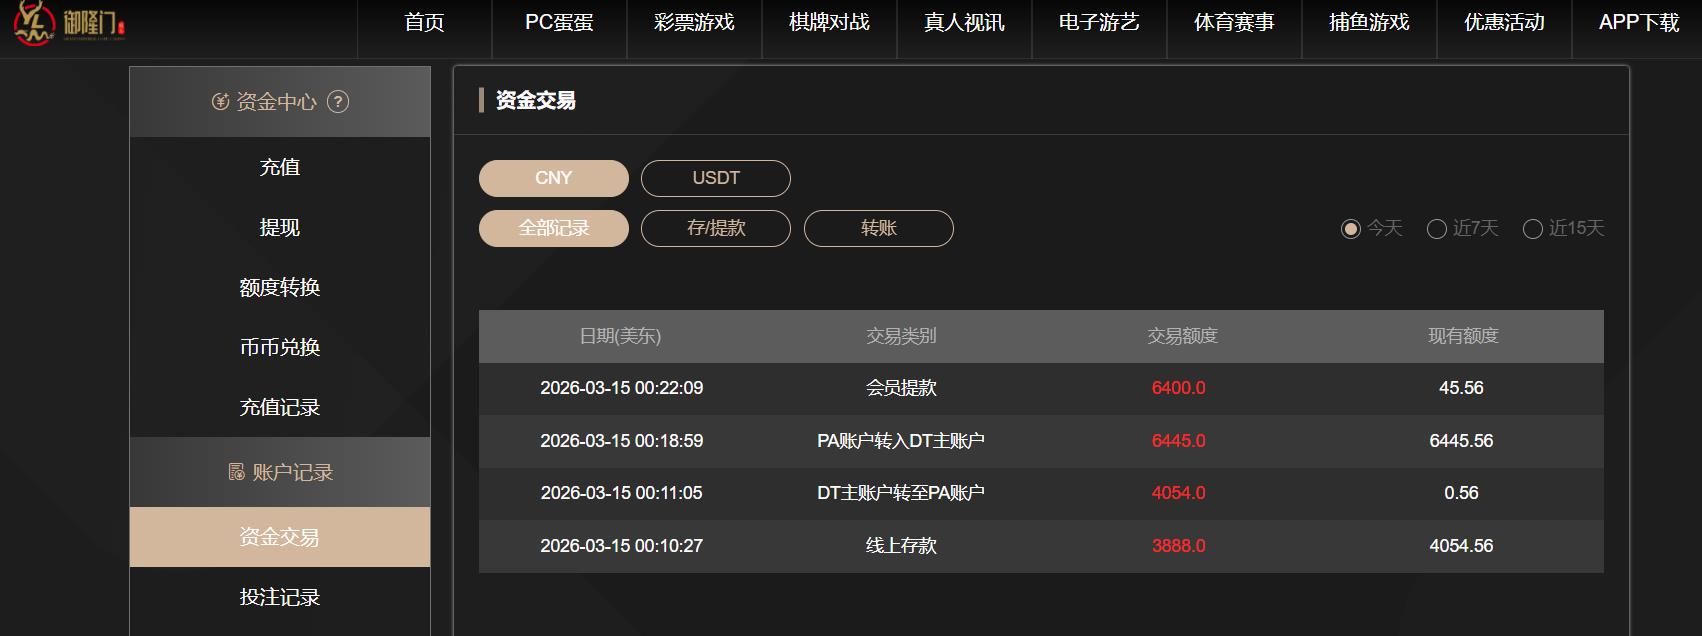
Task: Show only 转账 records
Action: pos(878,228)
